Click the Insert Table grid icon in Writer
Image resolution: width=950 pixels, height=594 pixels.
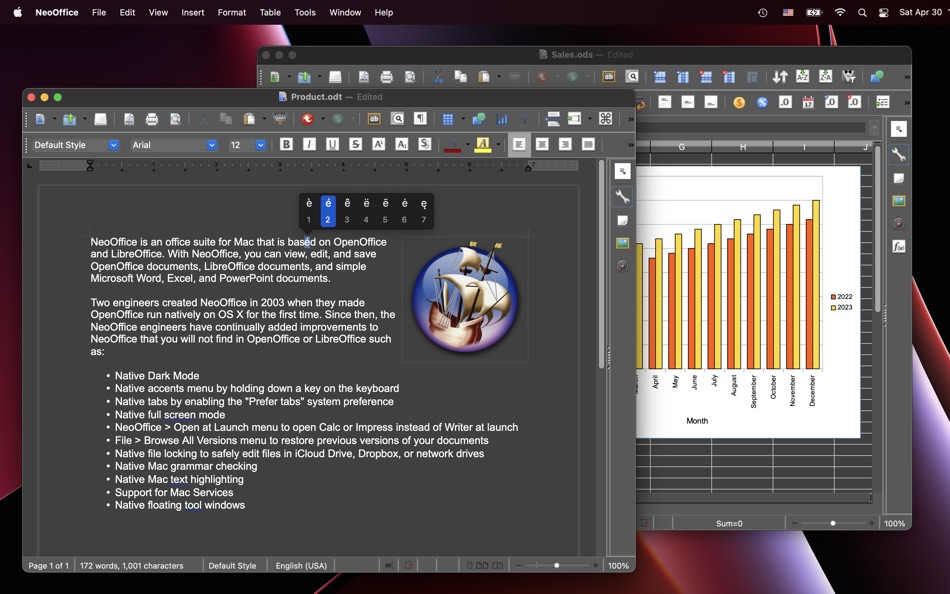pos(448,119)
